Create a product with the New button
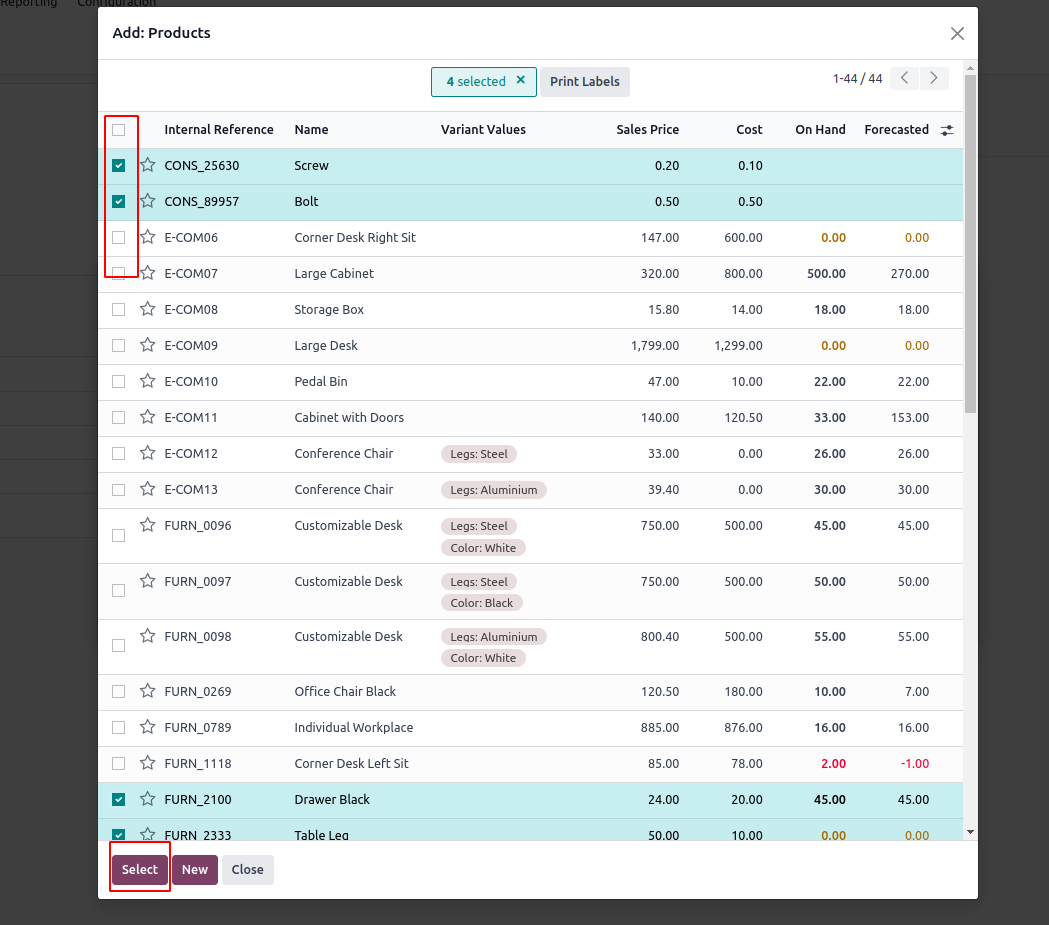This screenshot has width=1049, height=925. (195, 869)
